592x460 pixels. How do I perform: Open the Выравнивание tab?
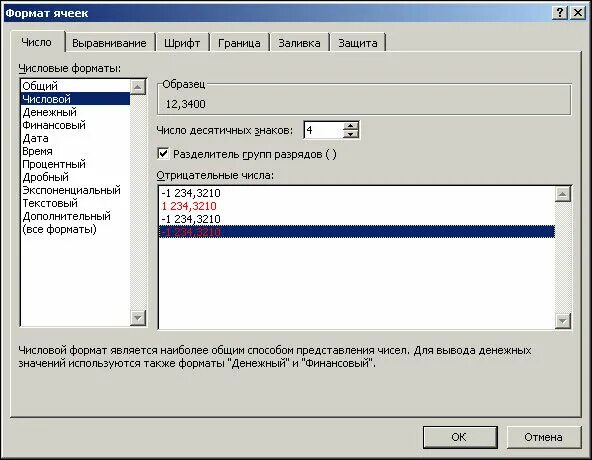(x=109, y=43)
